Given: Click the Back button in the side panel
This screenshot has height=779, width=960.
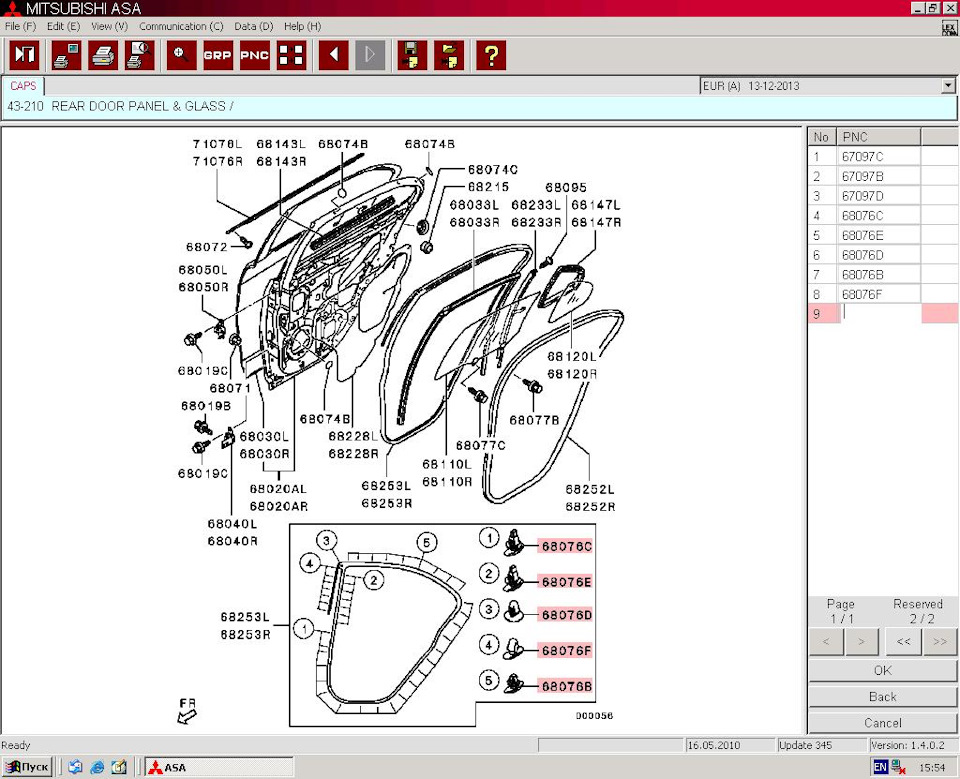Looking at the screenshot, I should pyautogui.click(x=882, y=697).
